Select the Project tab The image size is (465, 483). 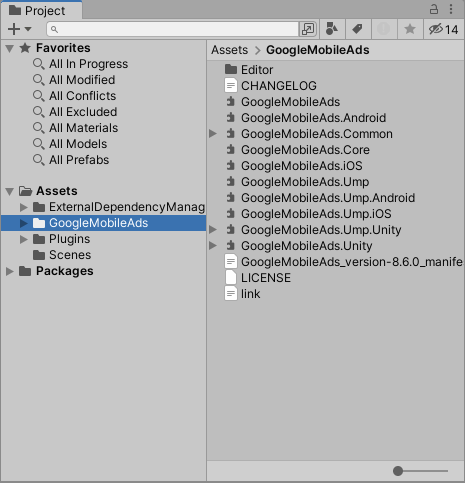click(x=41, y=10)
